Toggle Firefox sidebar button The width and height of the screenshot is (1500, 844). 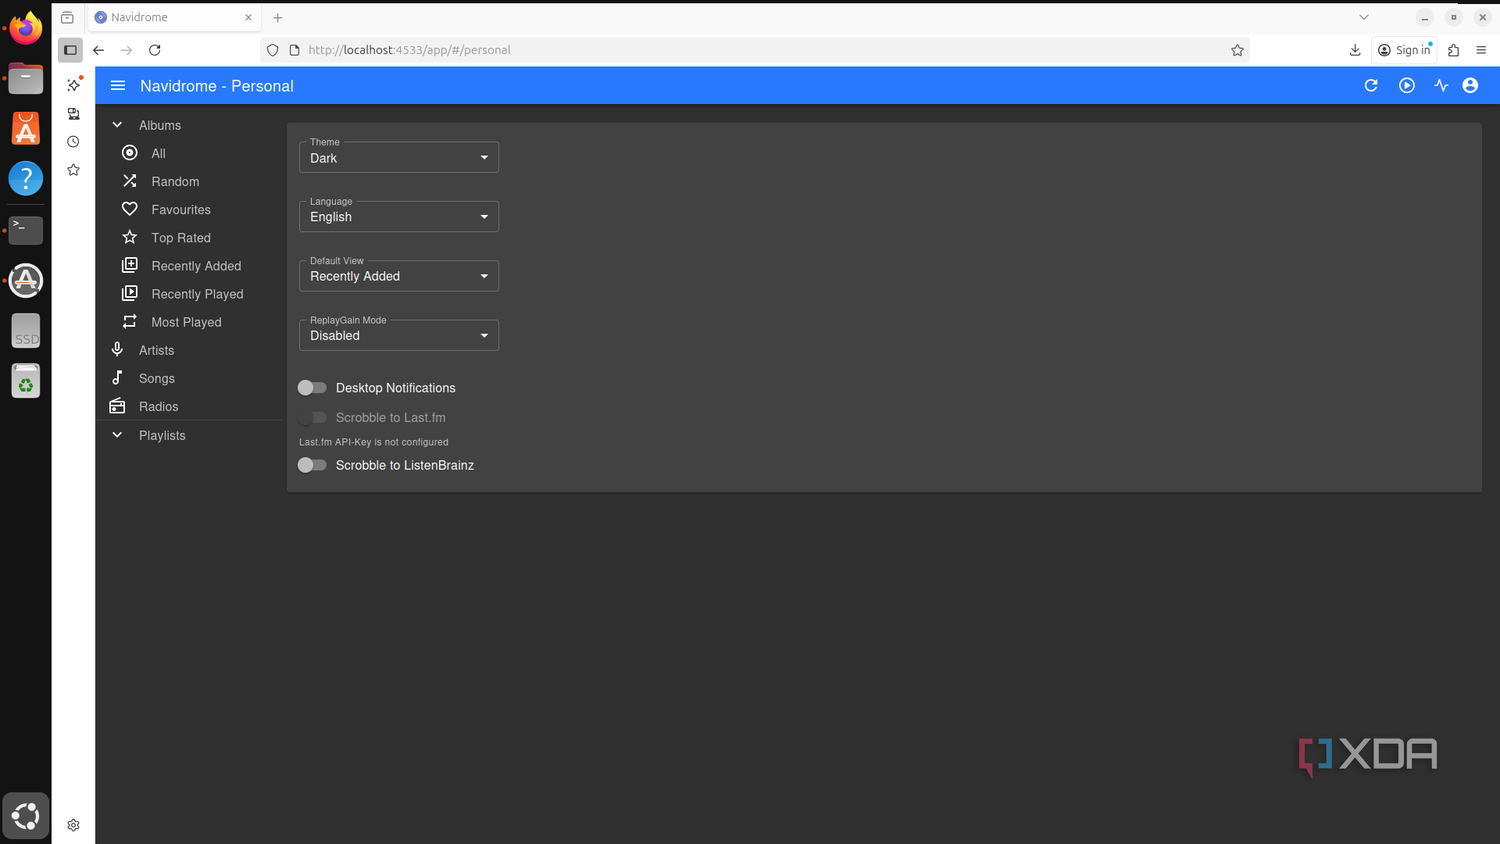click(70, 50)
